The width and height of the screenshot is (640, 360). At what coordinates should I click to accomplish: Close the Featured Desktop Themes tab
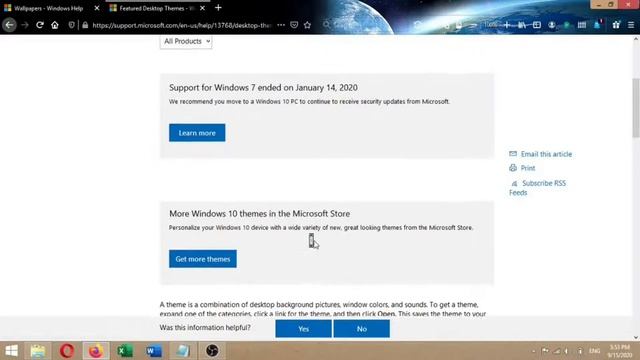pos(202,8)
